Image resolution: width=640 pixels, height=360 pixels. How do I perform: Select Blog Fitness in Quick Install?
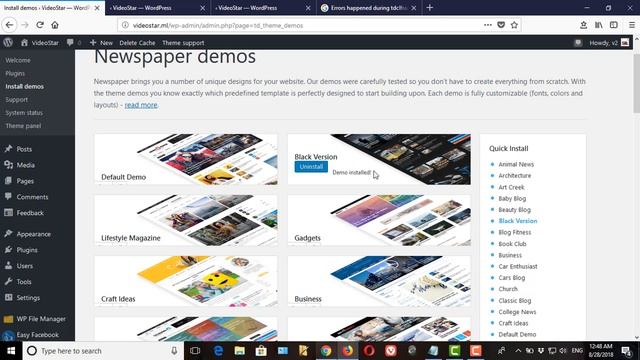515,232
